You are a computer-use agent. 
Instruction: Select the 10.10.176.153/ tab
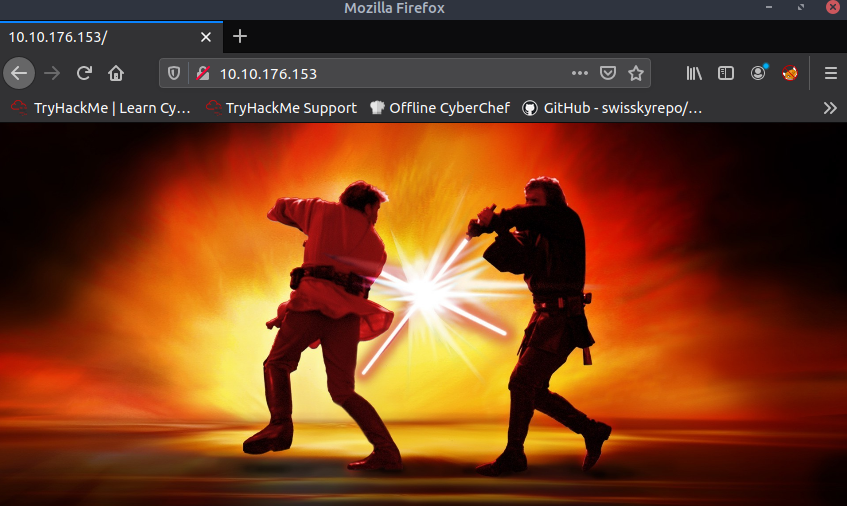tap(111, 37)
